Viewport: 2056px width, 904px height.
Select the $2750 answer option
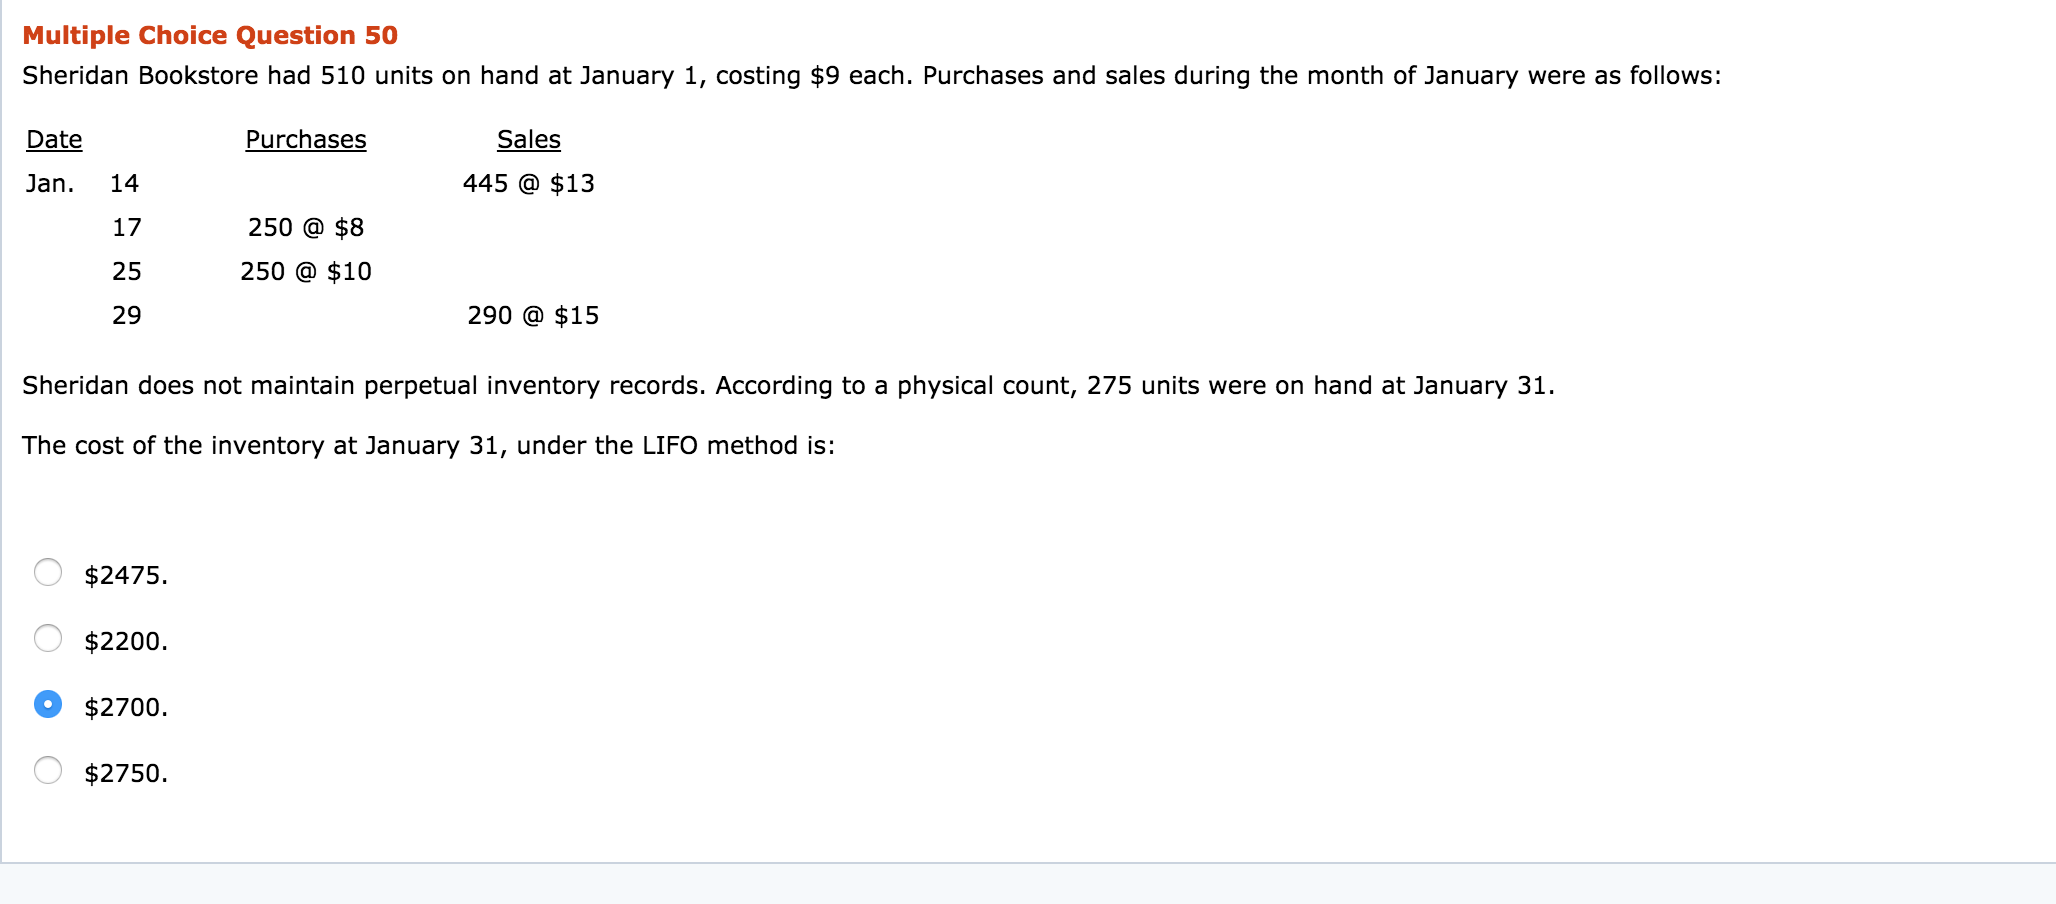(x=47, y=771)
